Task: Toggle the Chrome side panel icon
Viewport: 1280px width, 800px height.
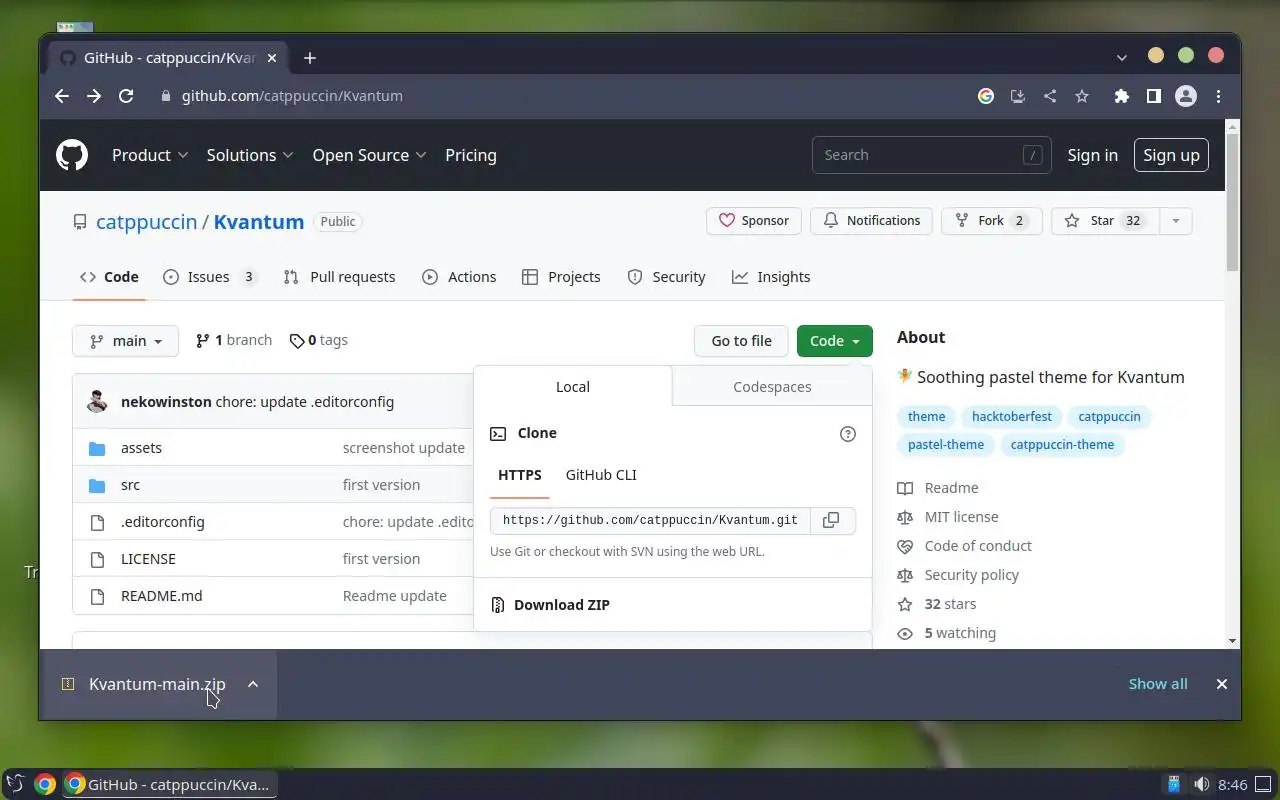Action: (1154, 96)
